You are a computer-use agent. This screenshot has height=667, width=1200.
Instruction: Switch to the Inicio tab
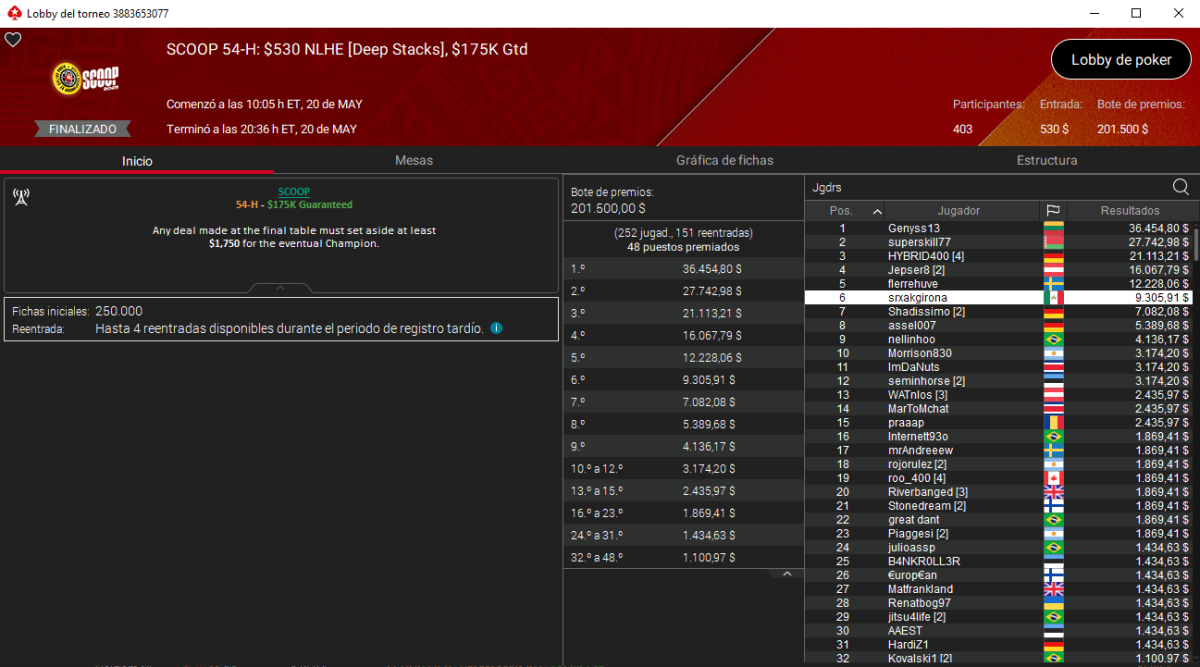click(x=137, y=160)
